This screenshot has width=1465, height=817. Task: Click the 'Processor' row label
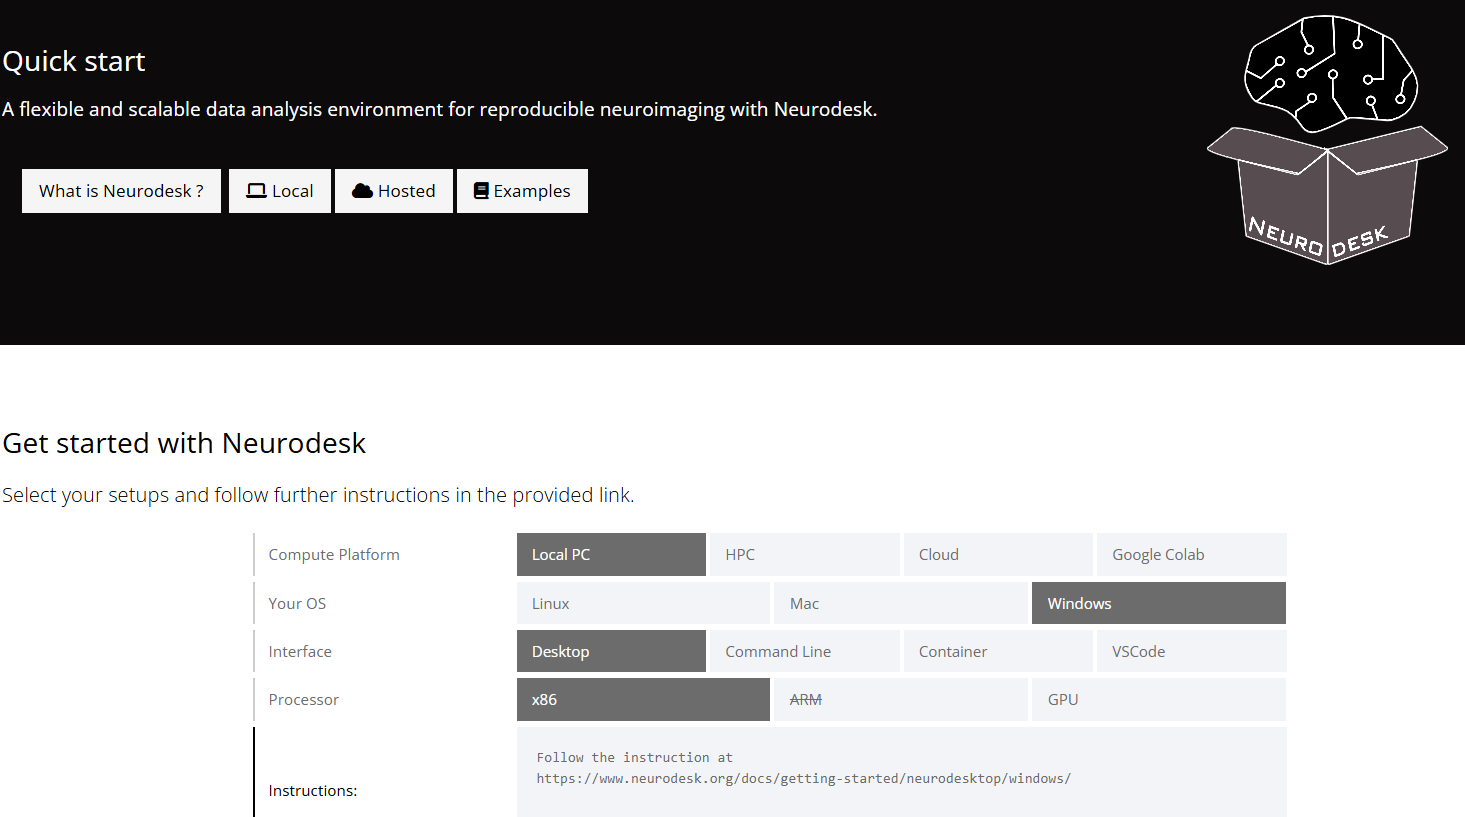pos(304,699)
